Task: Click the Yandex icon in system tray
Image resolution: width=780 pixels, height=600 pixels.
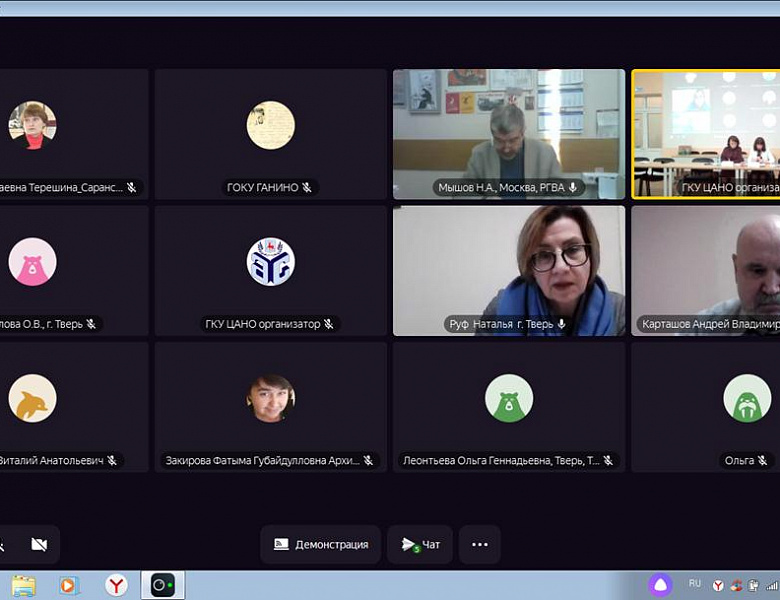Action: click(718, 586)
